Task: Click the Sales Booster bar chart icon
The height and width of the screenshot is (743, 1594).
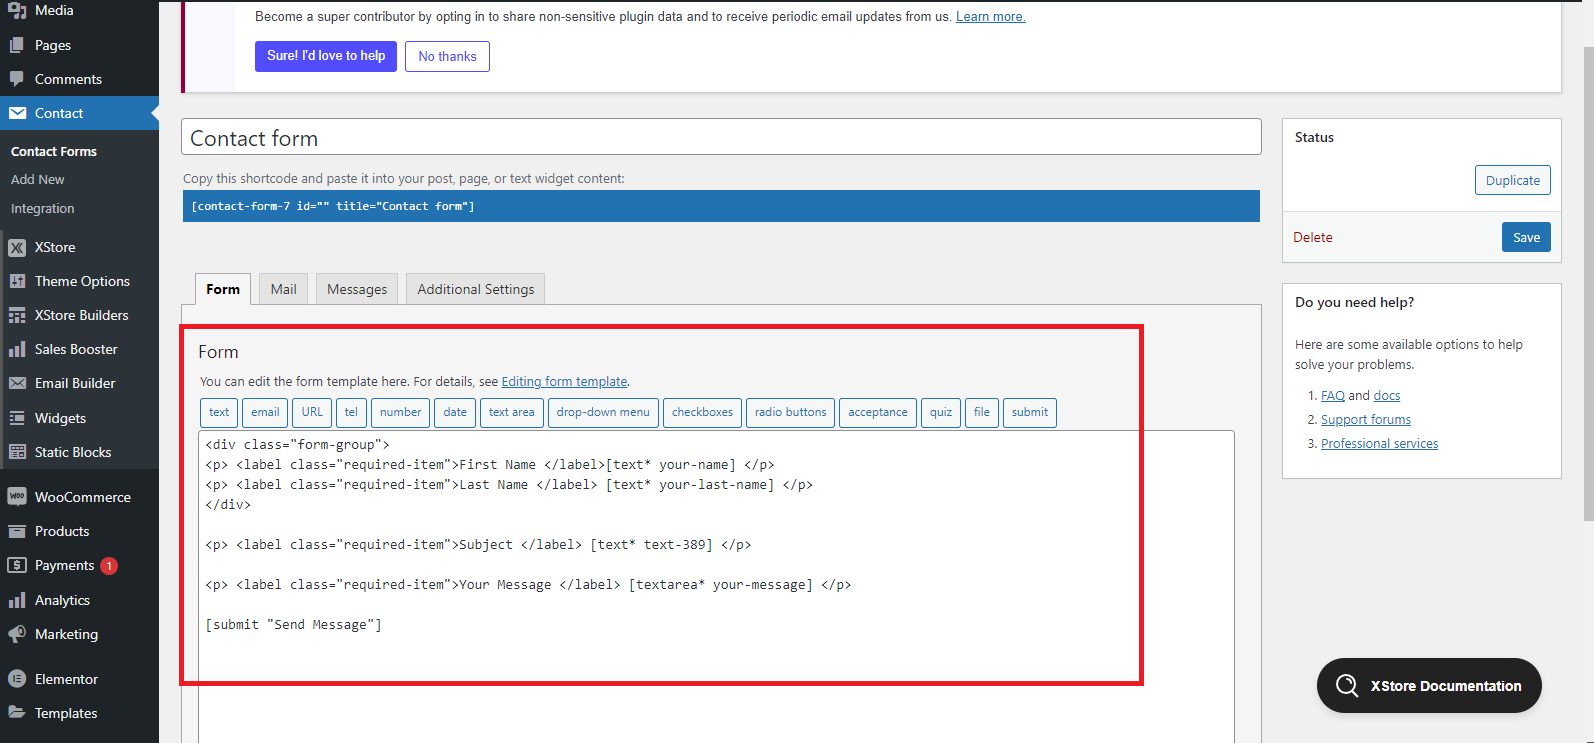Action: pos(17,349)
